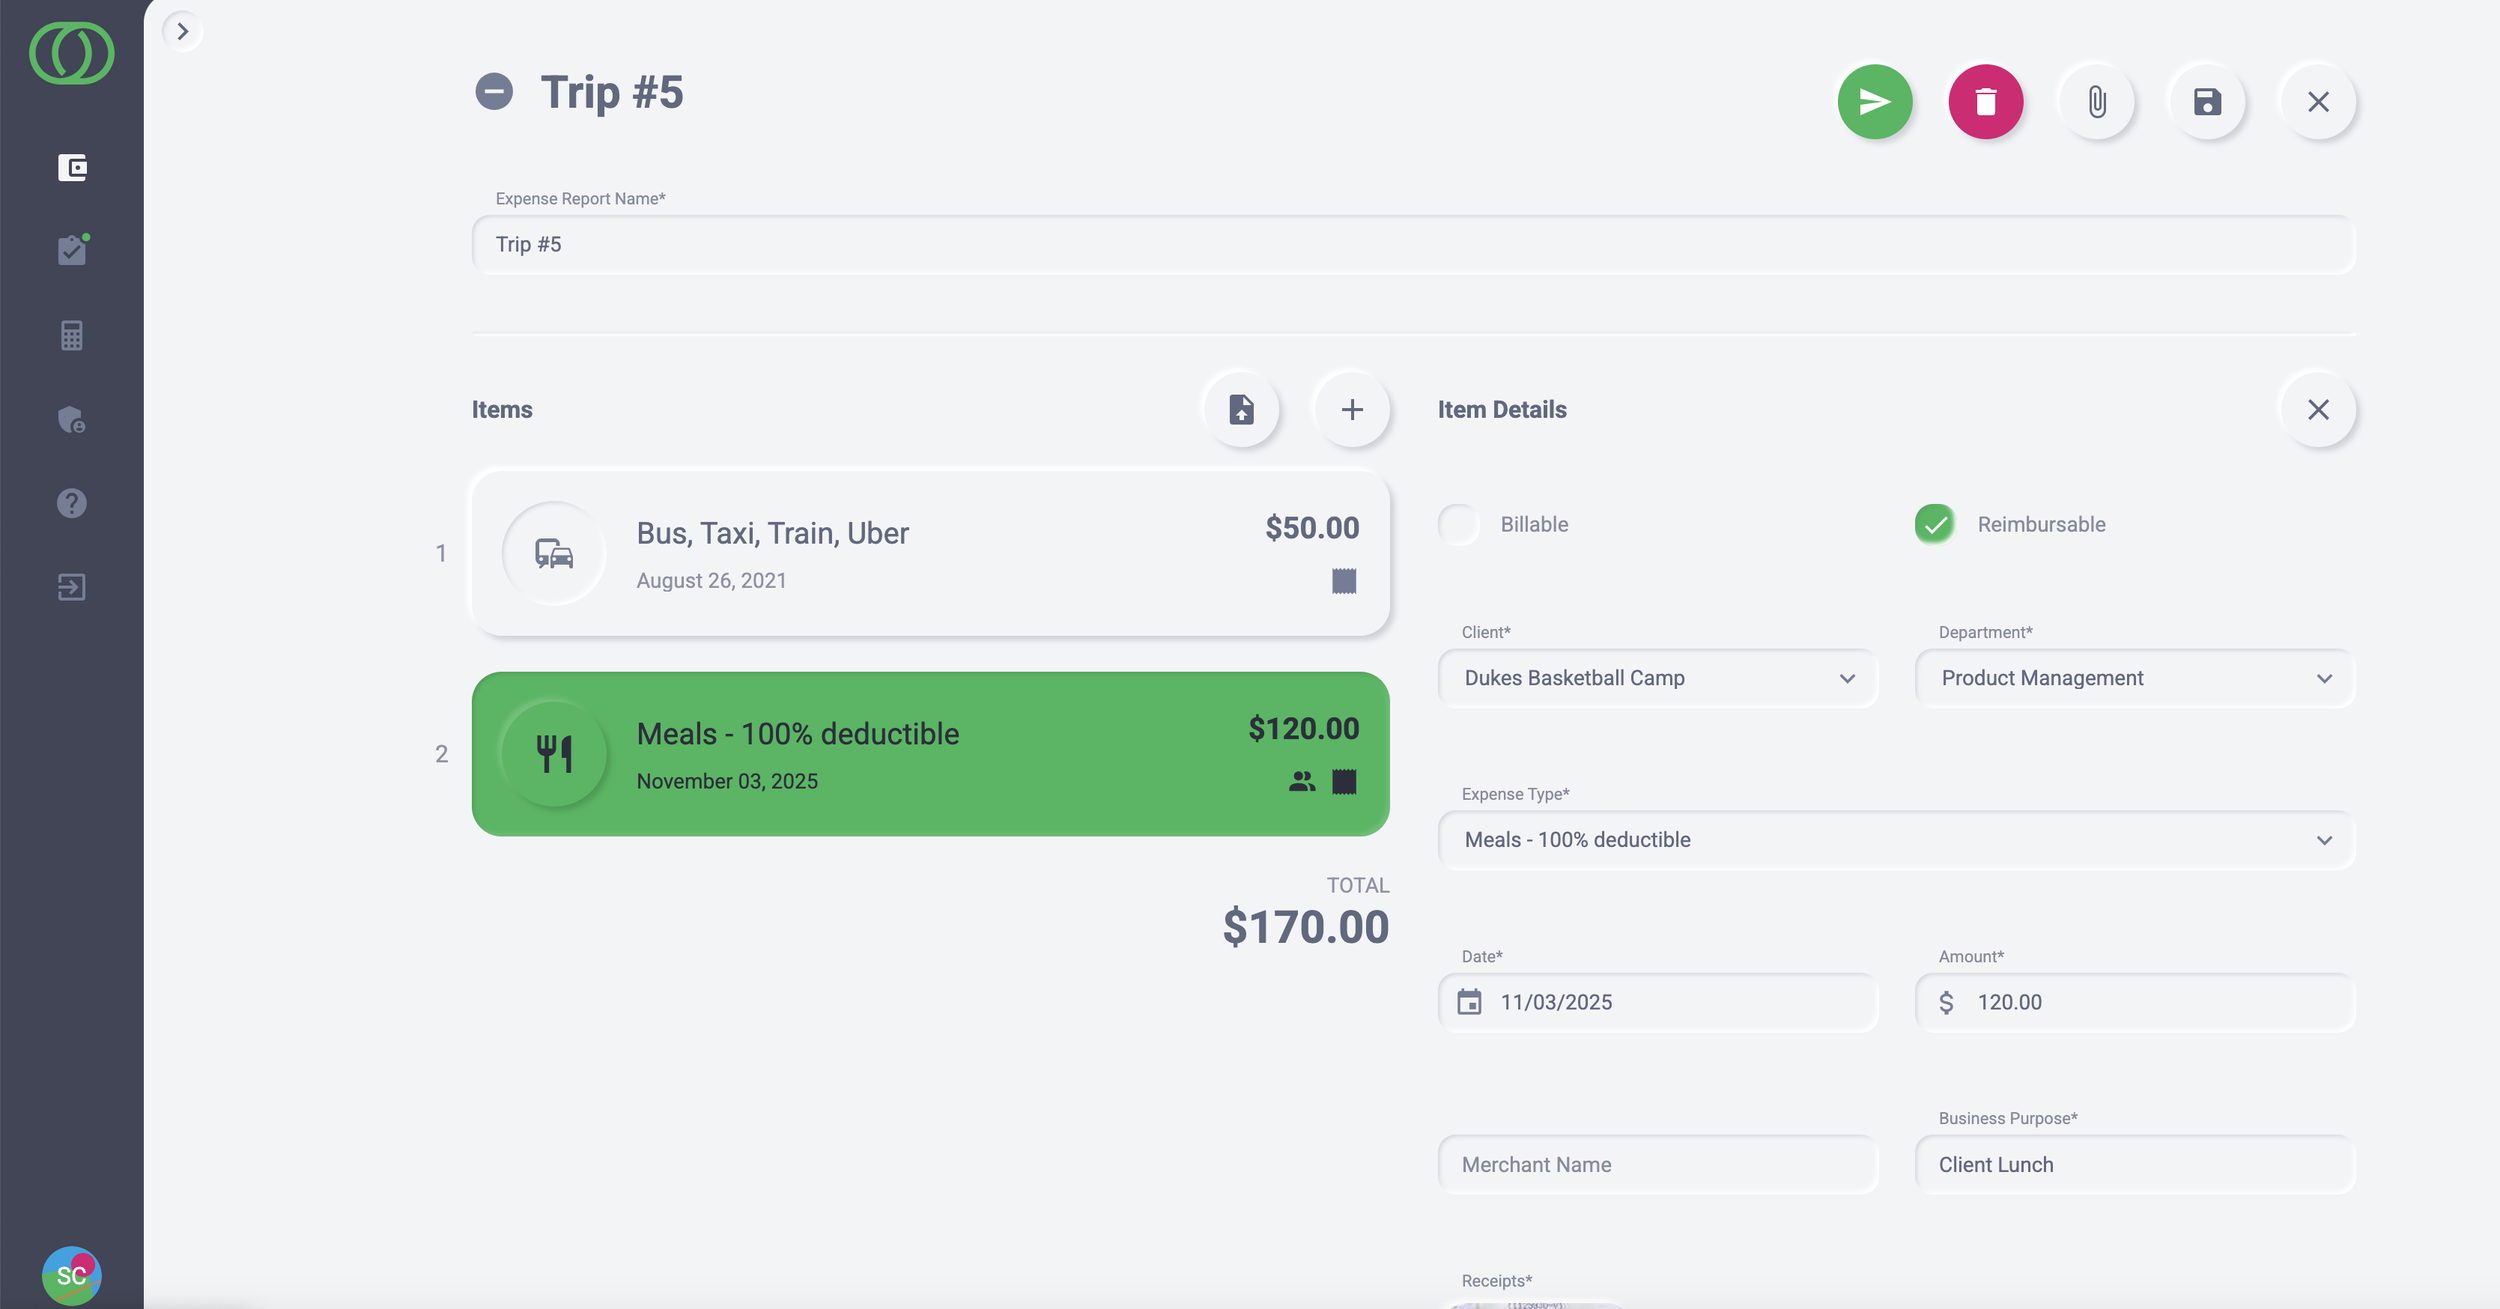Click the logout arrow icon in the sidebar

click(72, 587)
